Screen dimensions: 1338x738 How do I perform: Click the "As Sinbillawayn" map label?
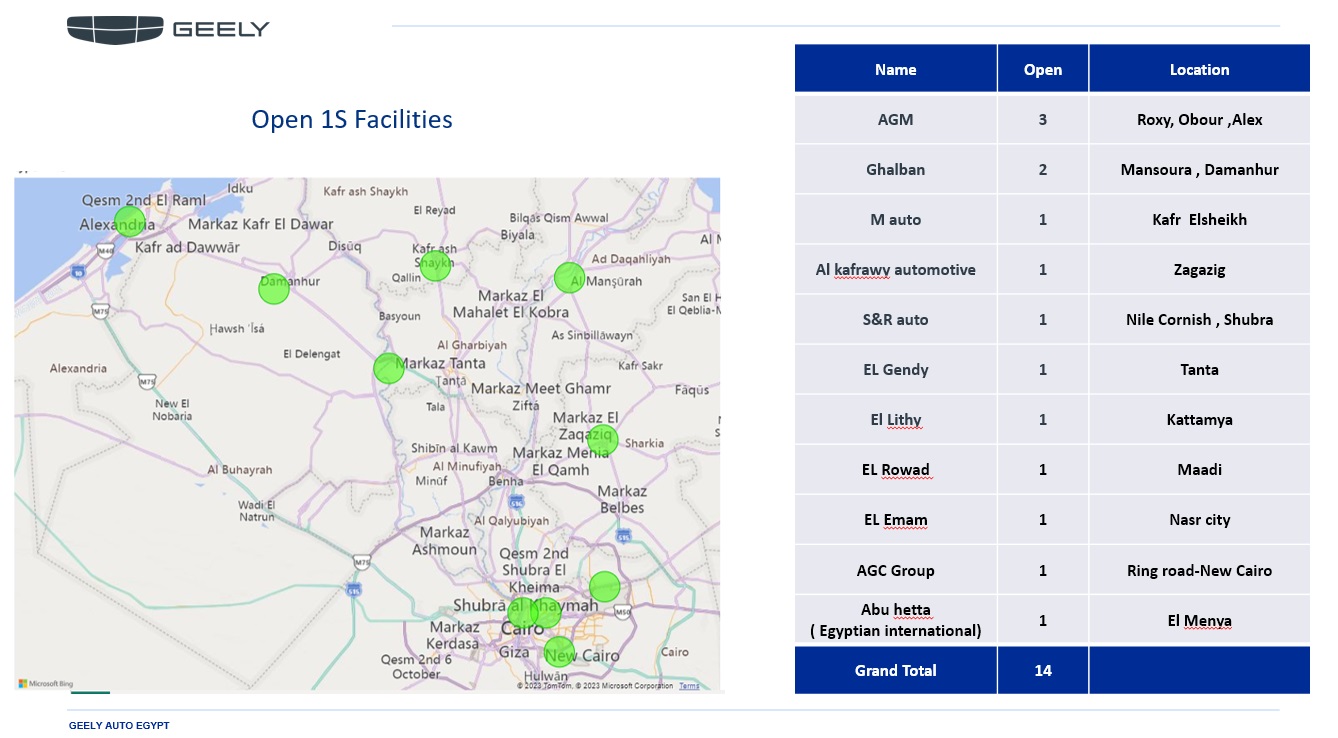593,336
